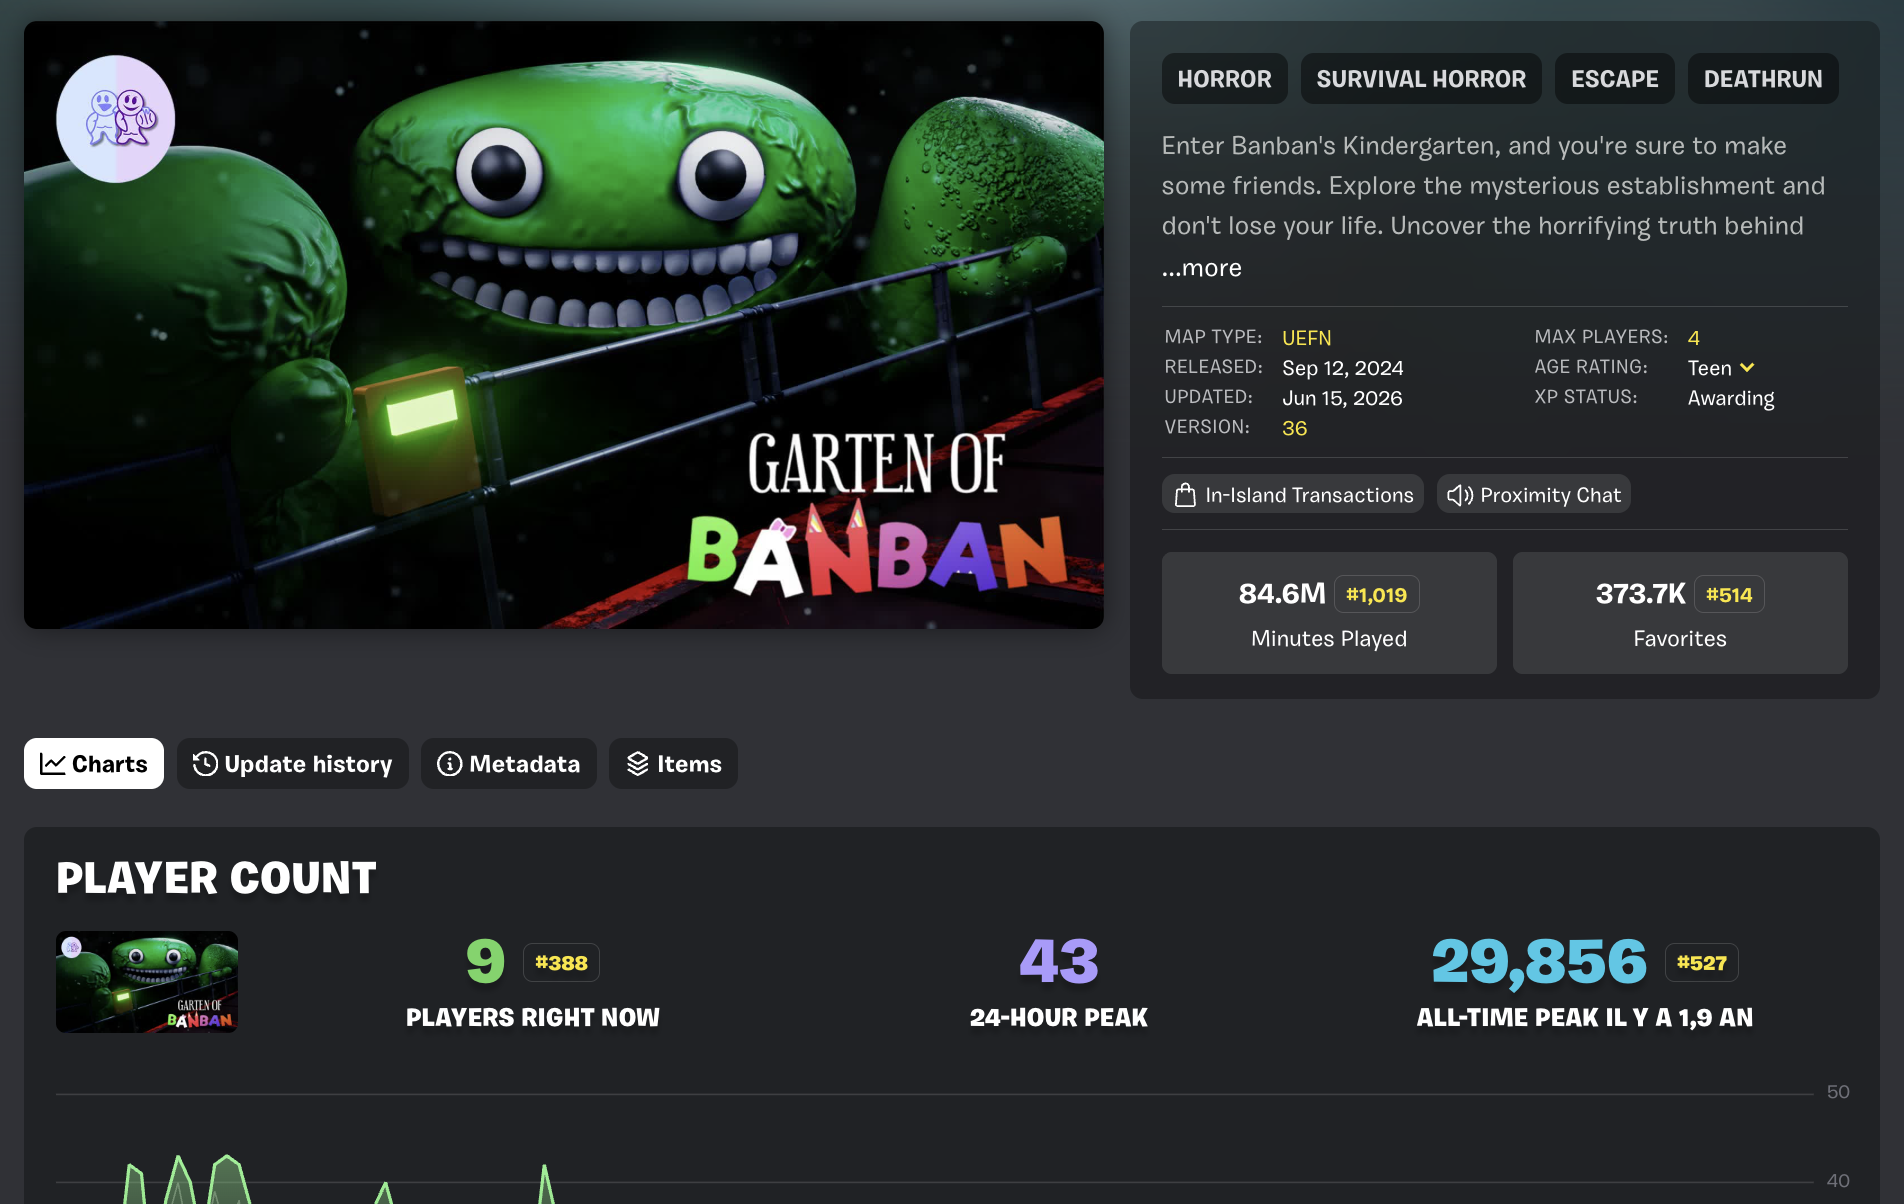1904x1204 pixels.
Task: Click the 373.7K favorites figure
Action: click(x=1641, y=594)
